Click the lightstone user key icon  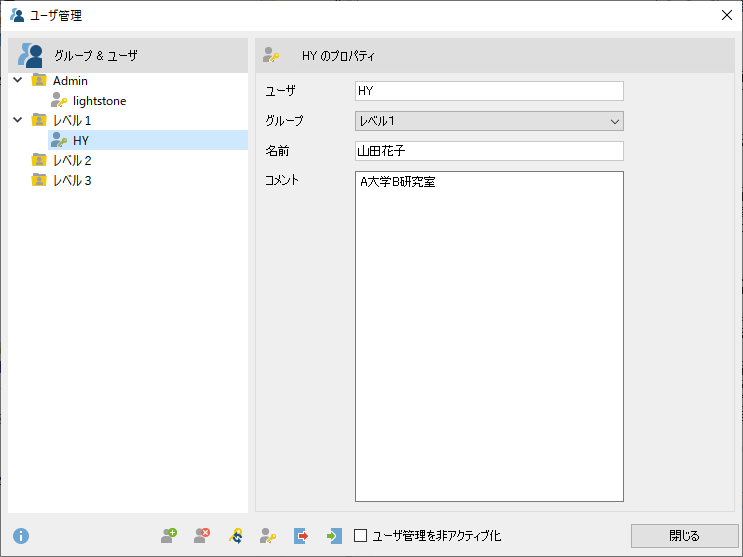[59, 100]
